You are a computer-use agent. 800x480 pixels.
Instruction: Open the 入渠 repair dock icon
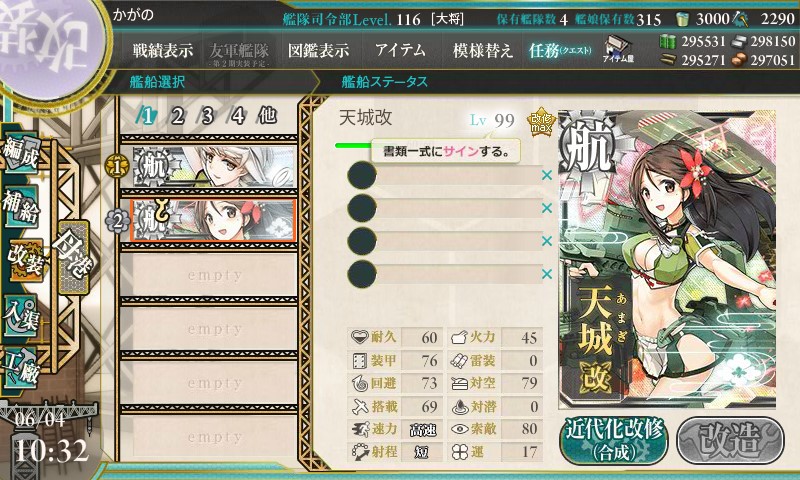[21, 315]
